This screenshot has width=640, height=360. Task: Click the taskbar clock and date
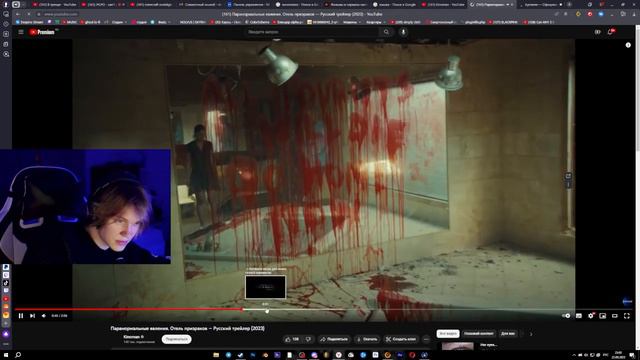(619, 355)
